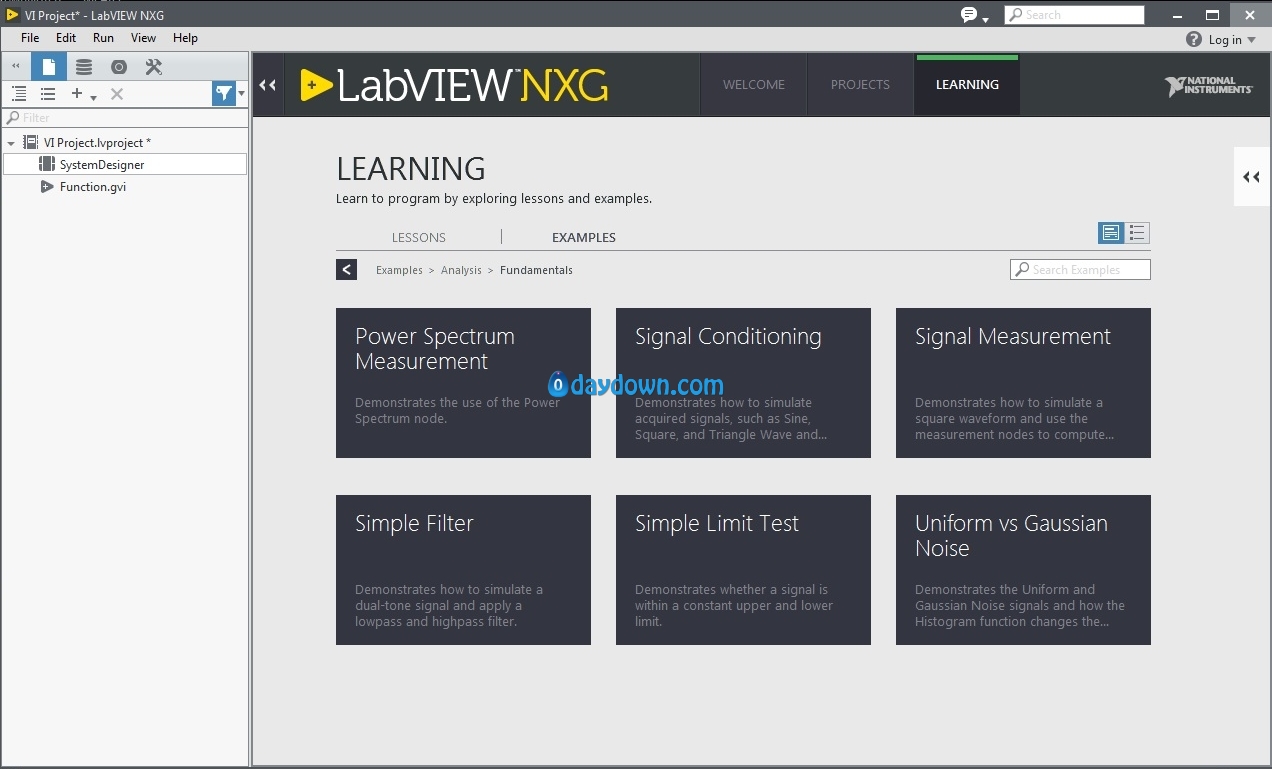Switch to the WELCOME tab
This screenshot has width=1272, height=769.
click(x=754, y=85)
